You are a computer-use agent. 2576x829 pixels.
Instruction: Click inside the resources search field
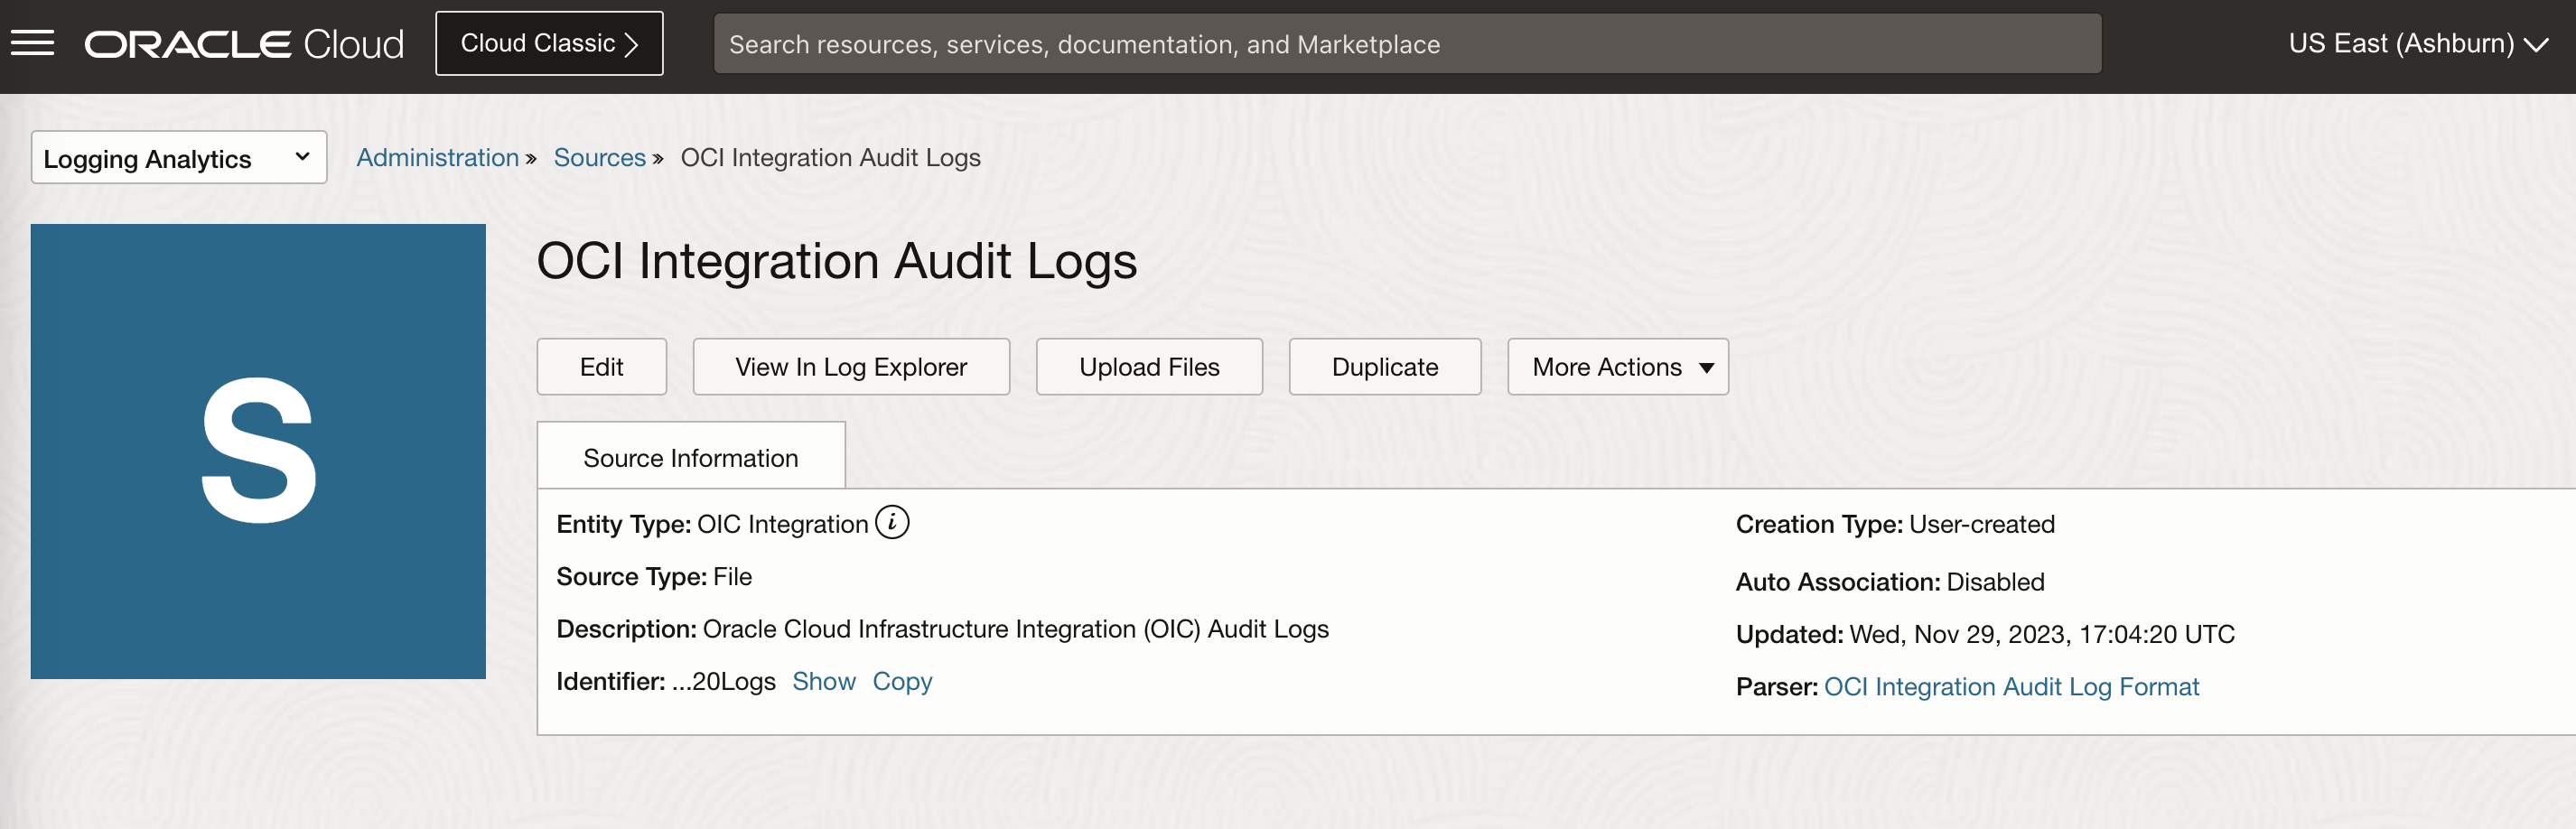point(1200,43)
